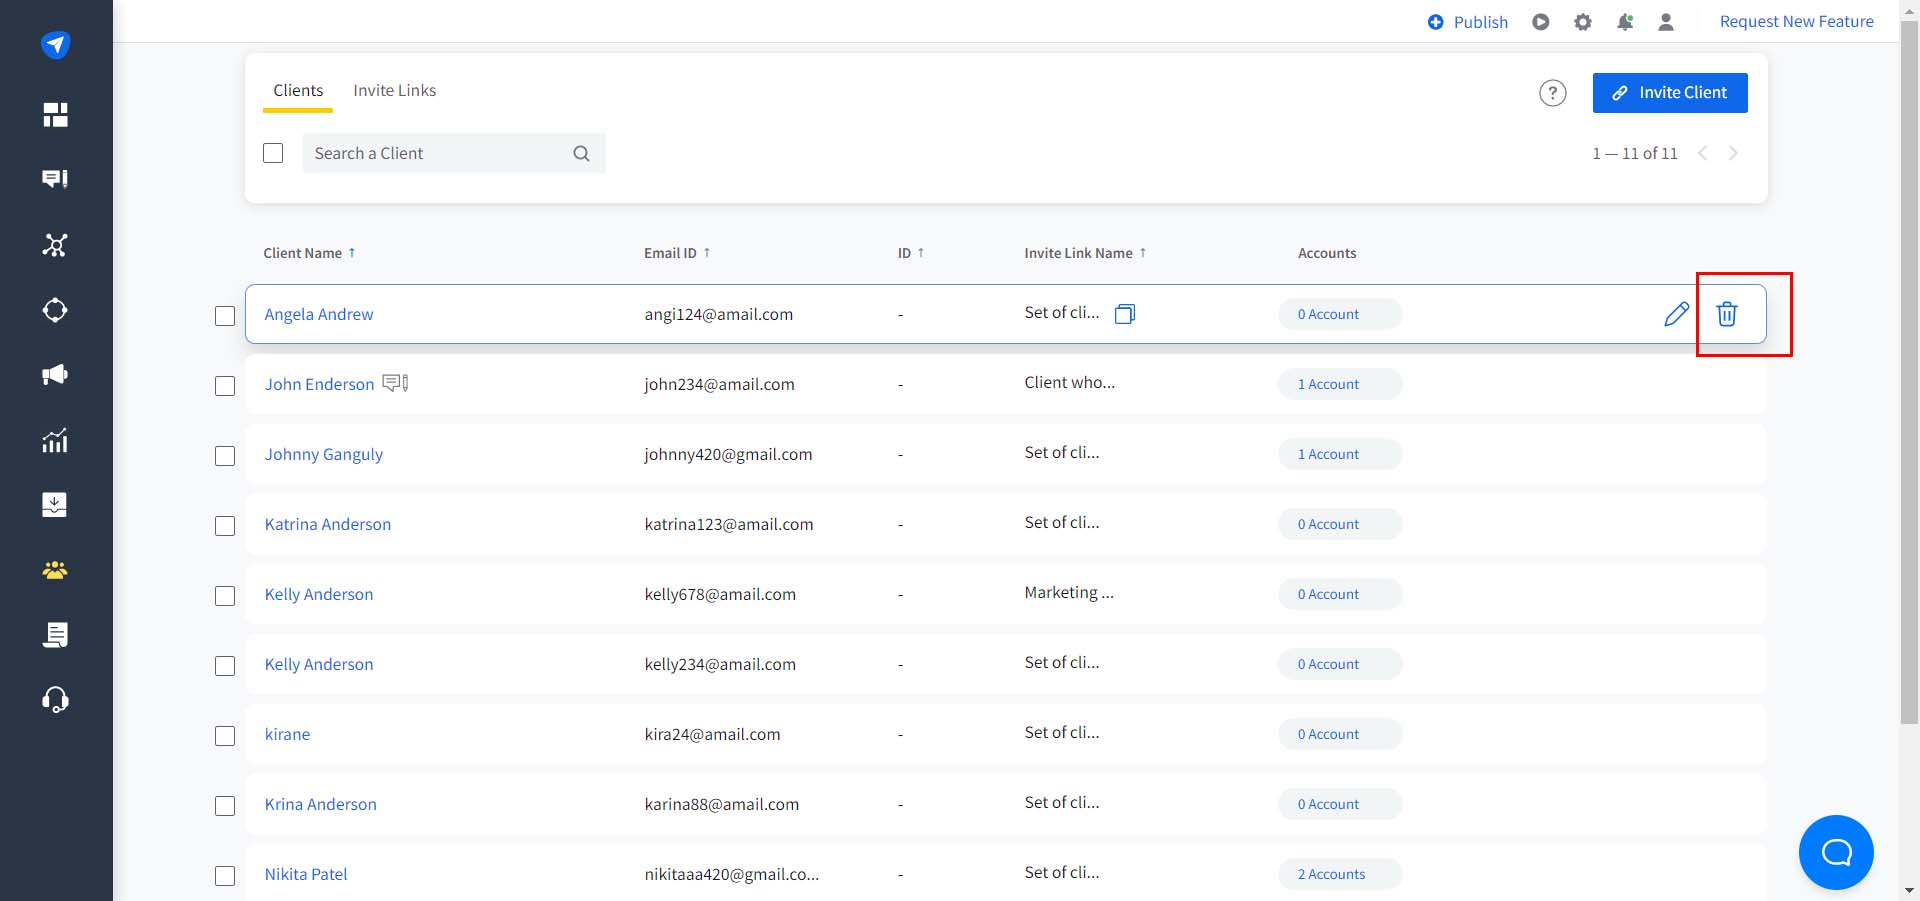
Task: Sort by Client Name column
Action: (x=309, y=253)
